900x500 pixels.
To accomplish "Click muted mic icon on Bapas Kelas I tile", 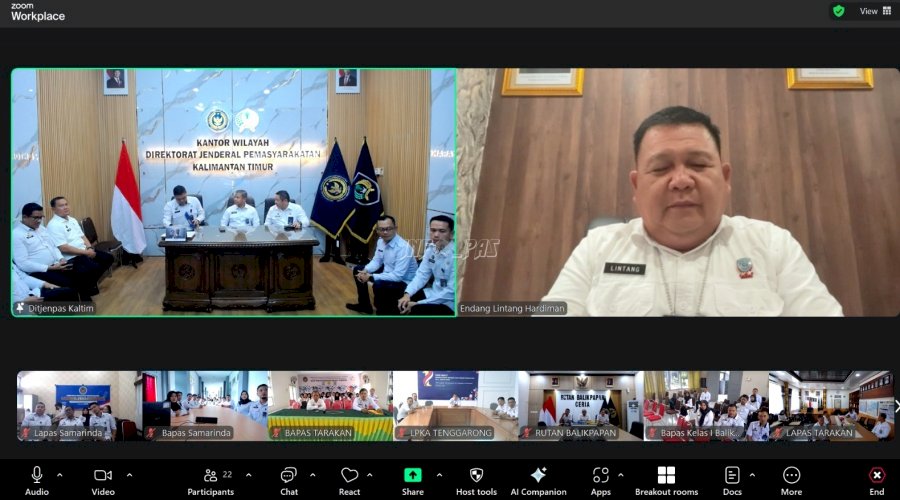I will pos(652,433).
